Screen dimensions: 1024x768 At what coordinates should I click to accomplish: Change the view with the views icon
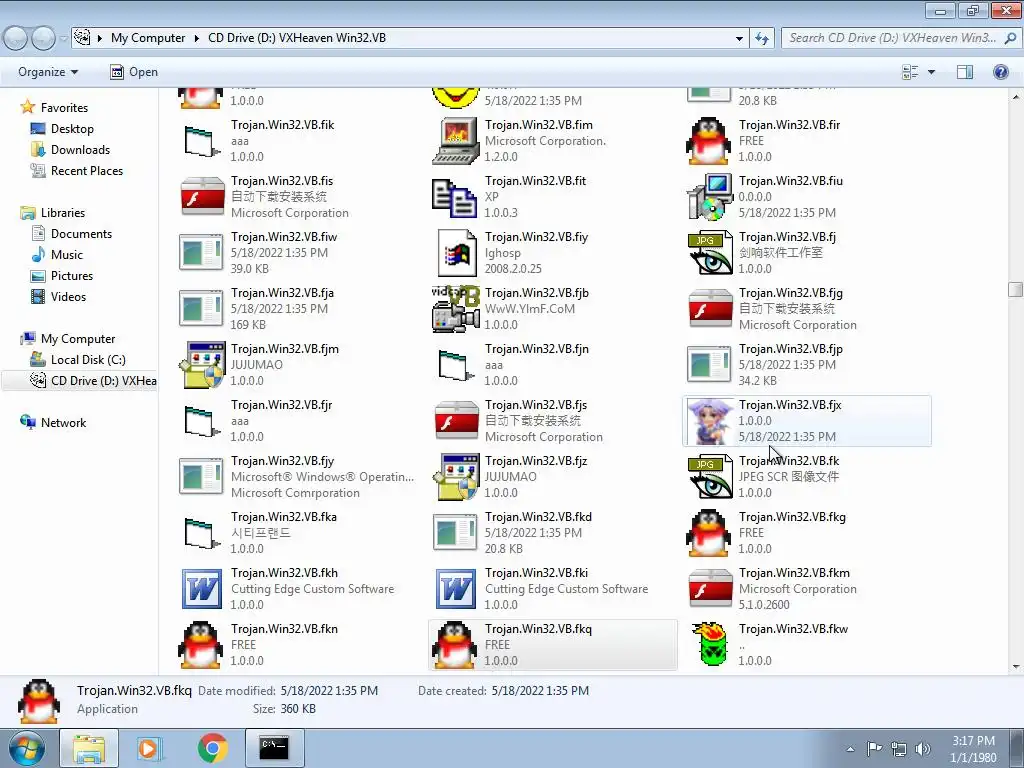tap(910, 72)
